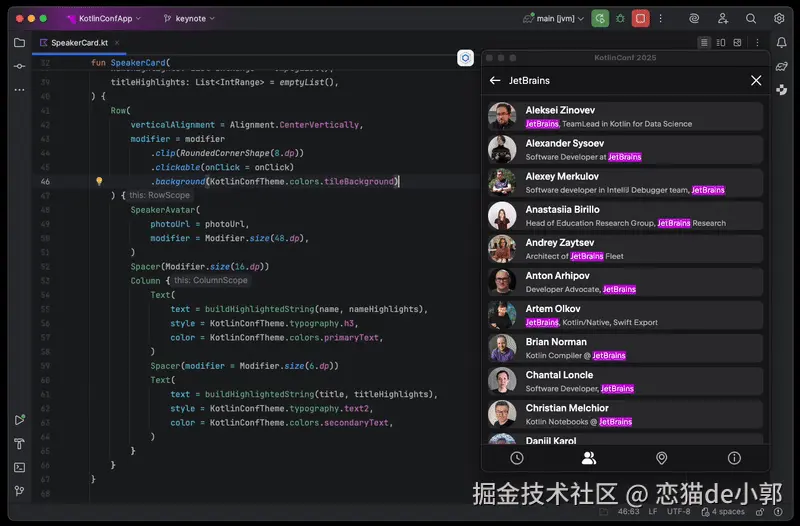Click the Compose preview floating icon
The width and height of the screenshot is (800, 526).
point(465,58)
